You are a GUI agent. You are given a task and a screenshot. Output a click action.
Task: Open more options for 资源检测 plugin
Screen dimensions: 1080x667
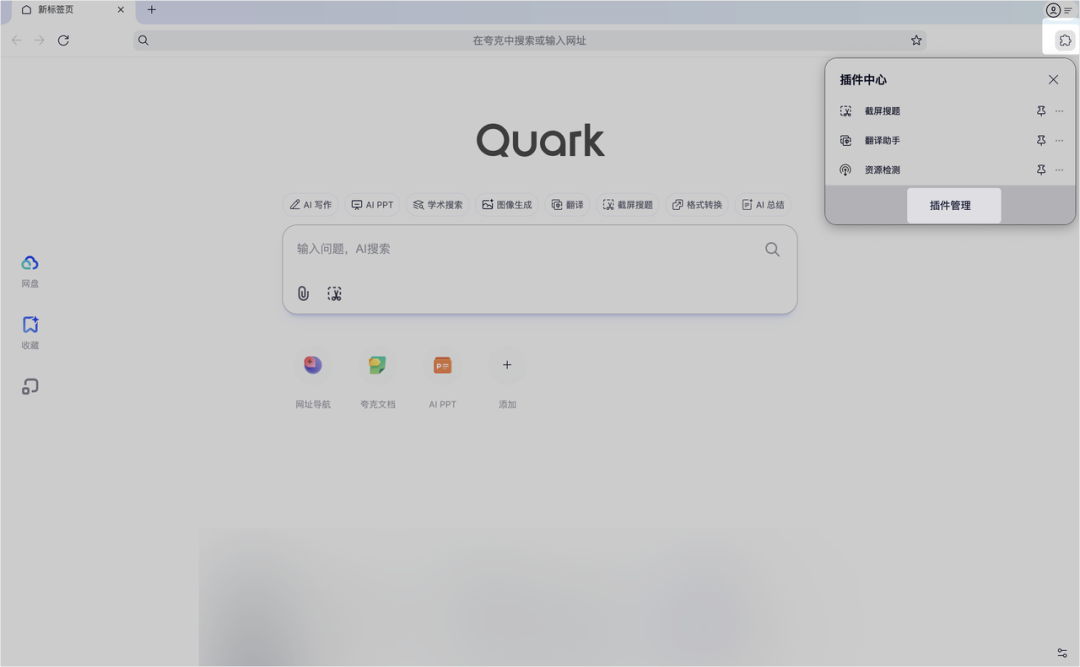point(1059,170)
